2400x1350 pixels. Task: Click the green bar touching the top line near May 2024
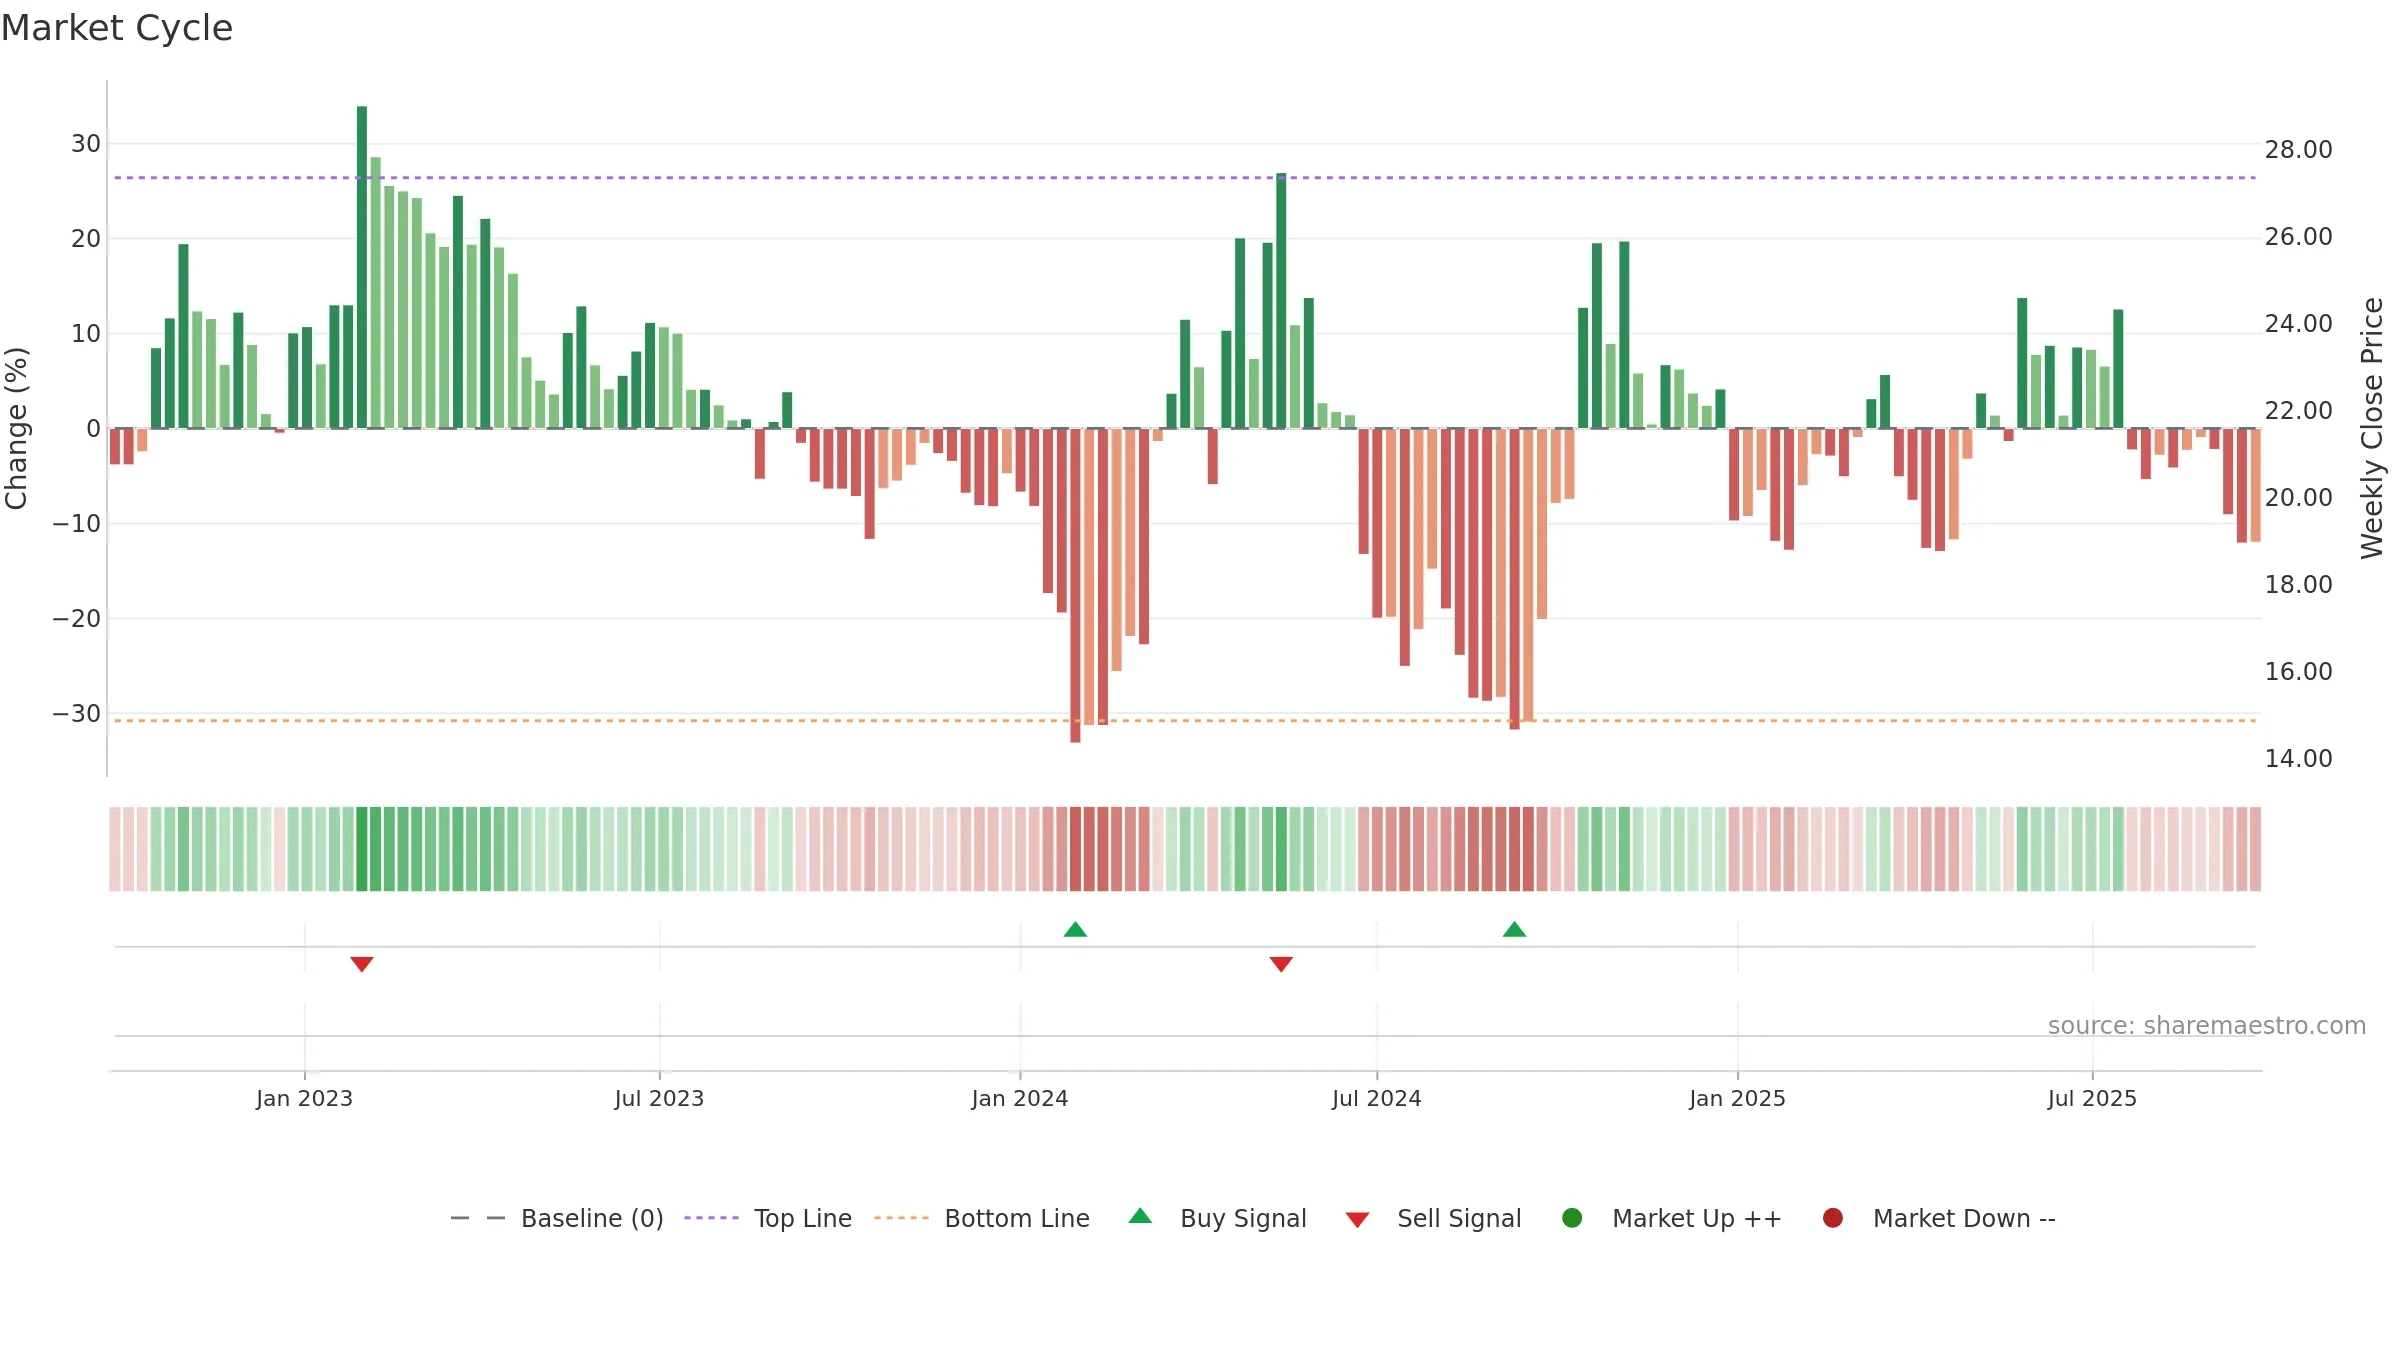point(1281,301)
